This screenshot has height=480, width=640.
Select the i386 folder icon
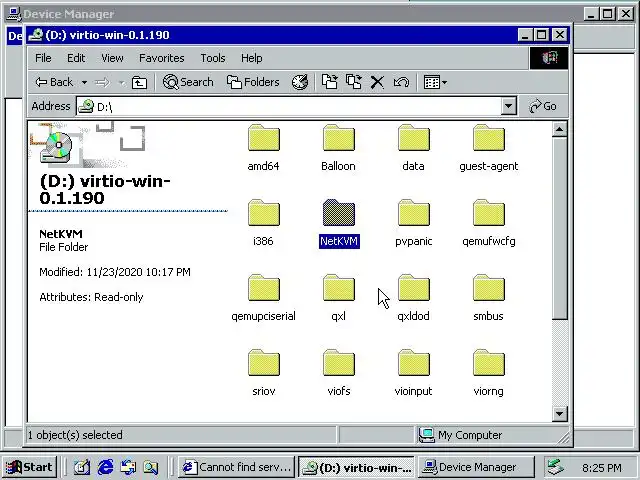pos(264,213)
